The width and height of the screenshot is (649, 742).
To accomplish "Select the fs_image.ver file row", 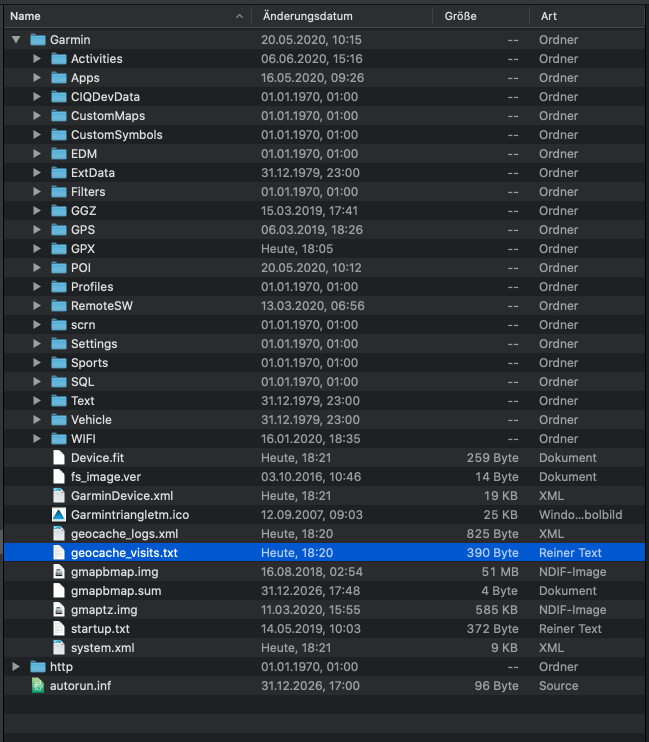I will (x=324, y=477).
